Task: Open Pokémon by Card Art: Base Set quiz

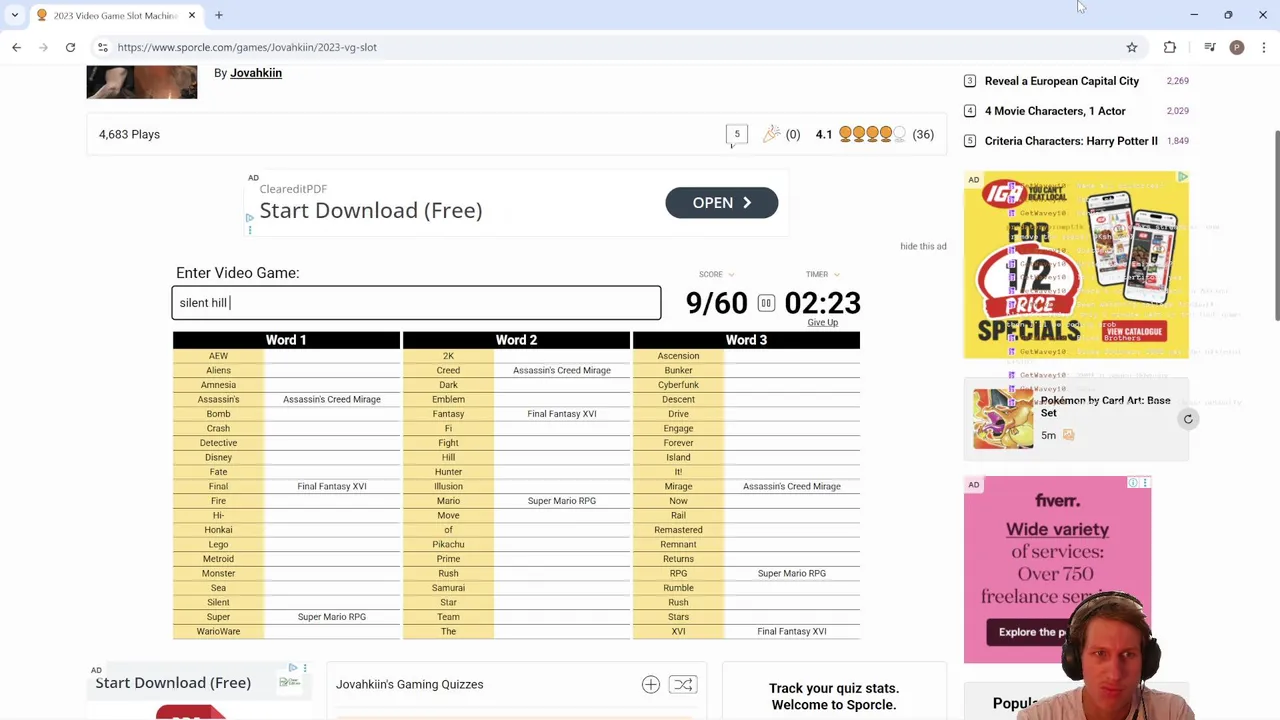Action: point(1105,406)
